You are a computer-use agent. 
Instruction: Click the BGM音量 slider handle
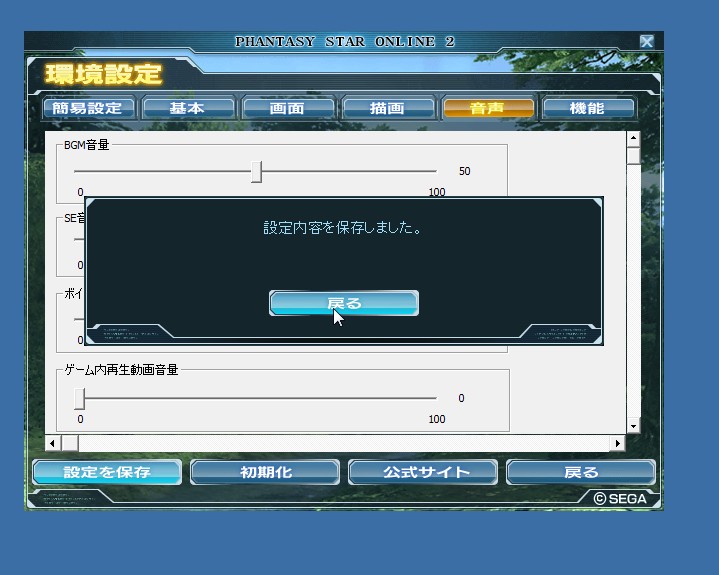(257, 172)
